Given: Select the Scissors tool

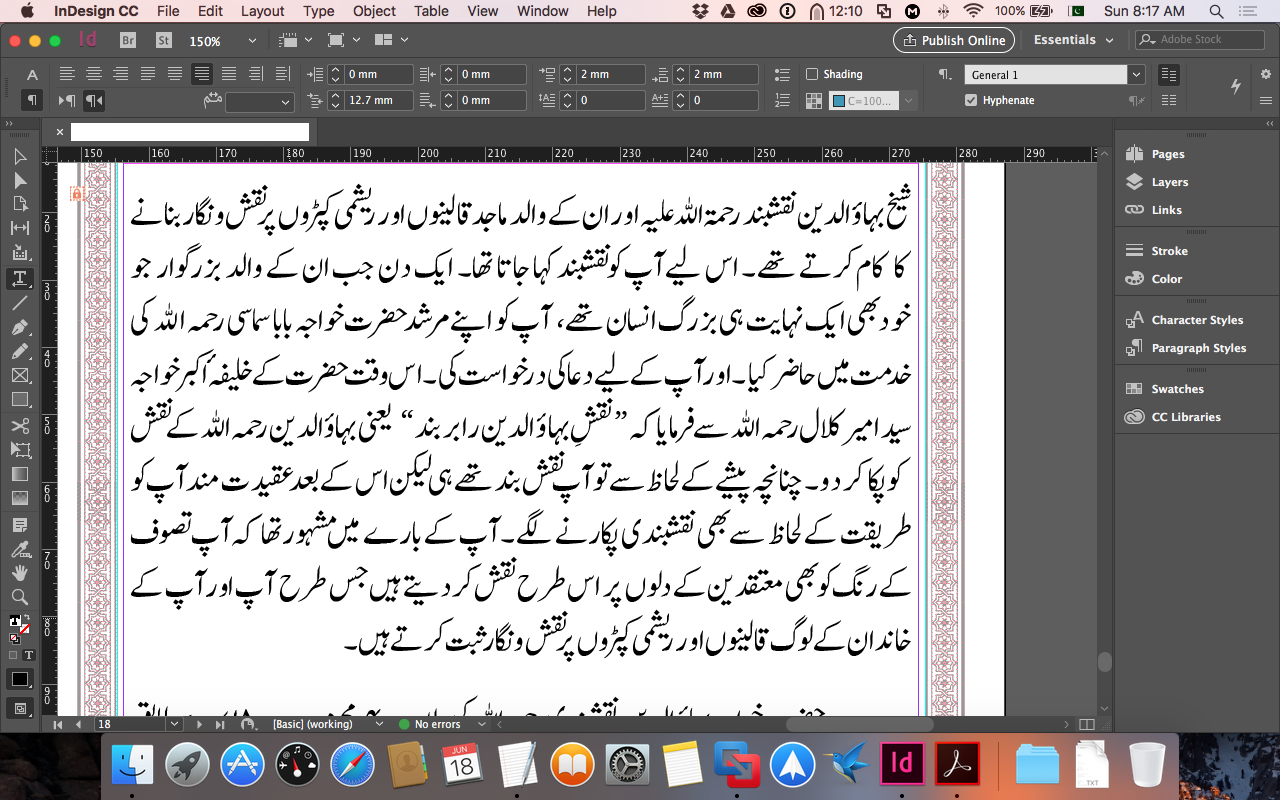Looking at the screenshot, I should (x=20, y=426).
